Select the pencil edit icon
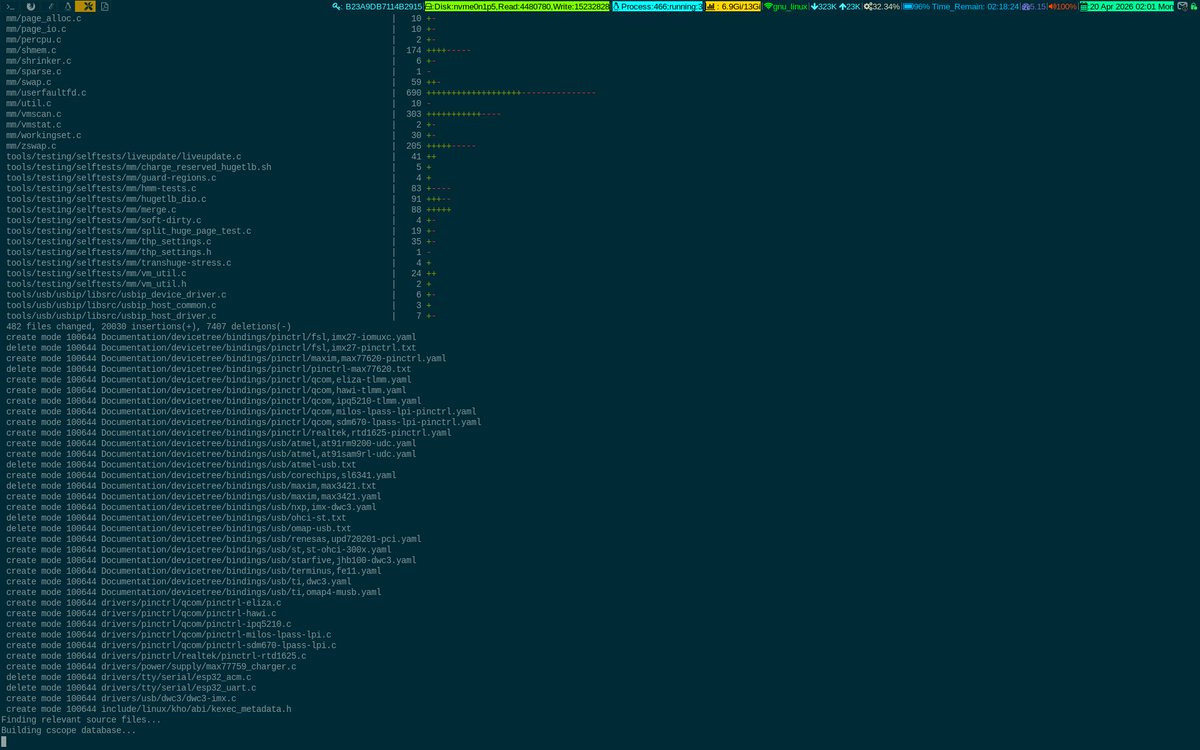 (x=51, y=6)
